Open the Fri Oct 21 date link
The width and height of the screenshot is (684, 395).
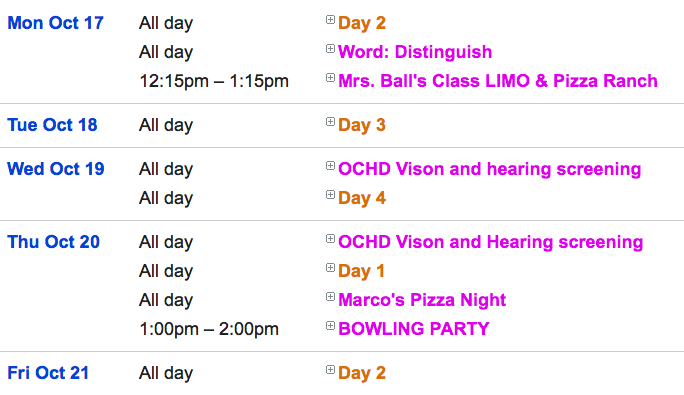tap(48, 373)
